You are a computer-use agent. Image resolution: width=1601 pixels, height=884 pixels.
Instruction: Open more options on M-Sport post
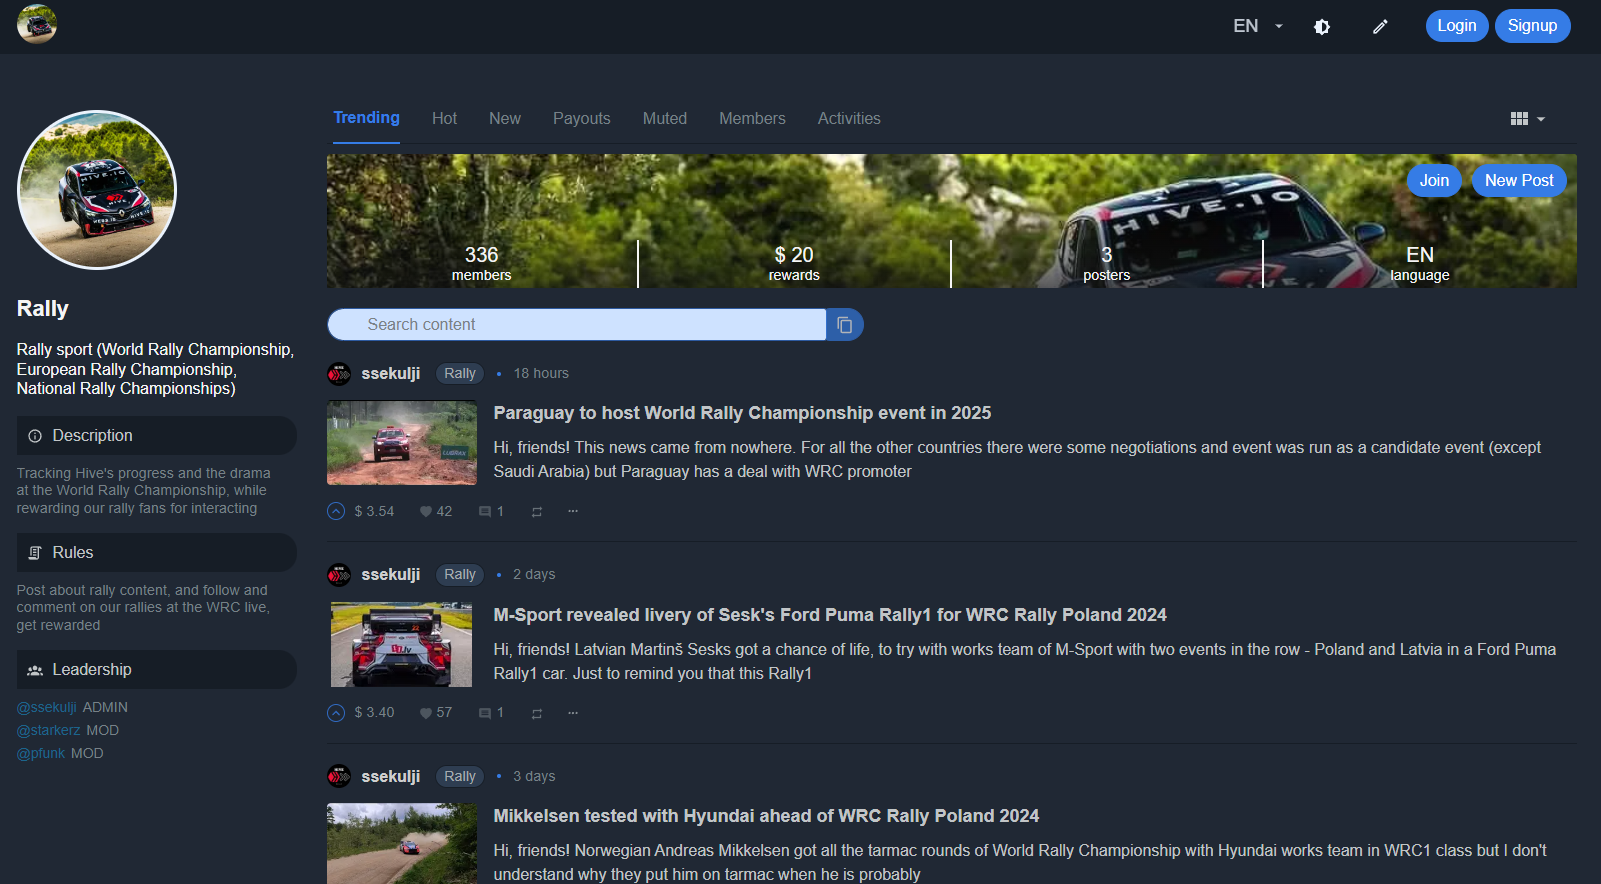(573, 713)
